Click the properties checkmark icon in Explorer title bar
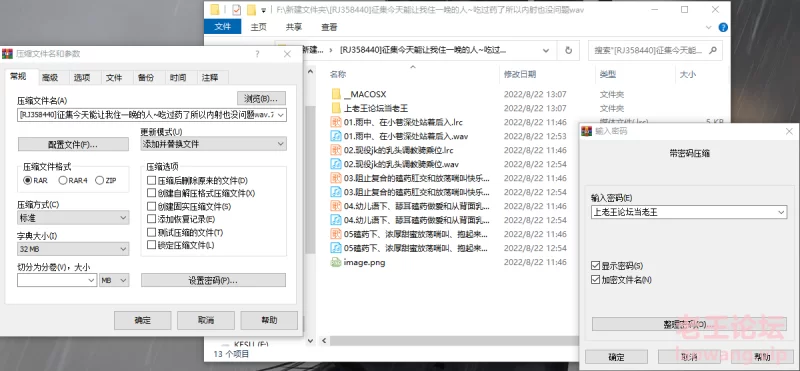 coord(236,10)
